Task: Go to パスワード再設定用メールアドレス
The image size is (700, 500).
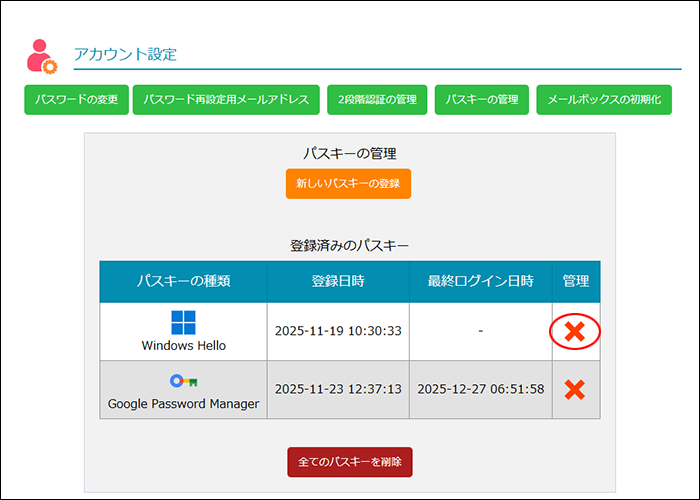Action: pos(227,100)
